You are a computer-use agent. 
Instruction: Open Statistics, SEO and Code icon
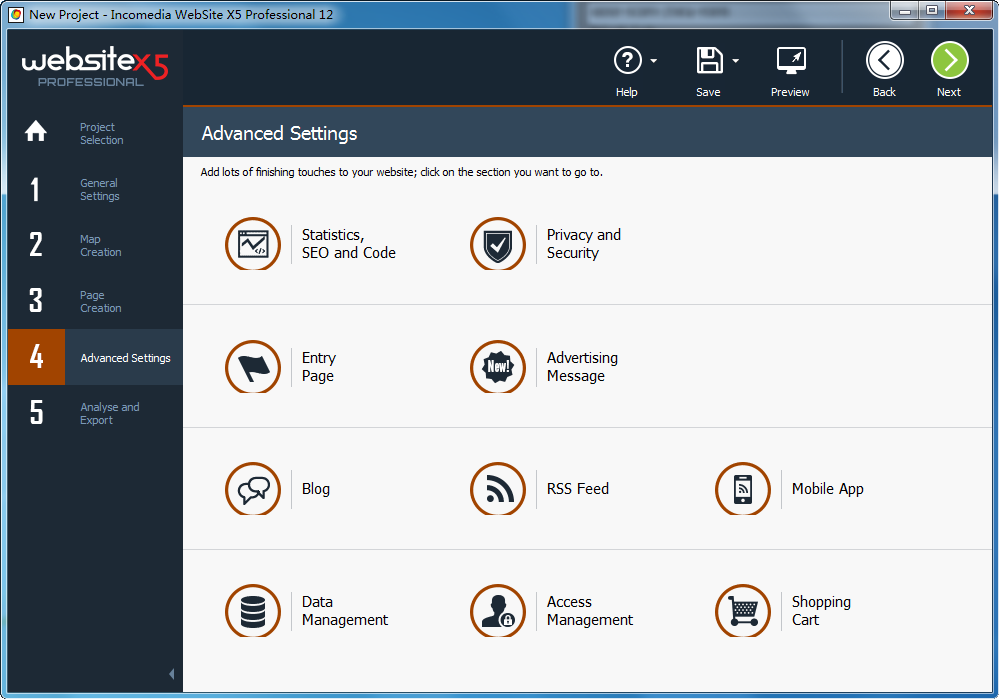coord(253,244)
